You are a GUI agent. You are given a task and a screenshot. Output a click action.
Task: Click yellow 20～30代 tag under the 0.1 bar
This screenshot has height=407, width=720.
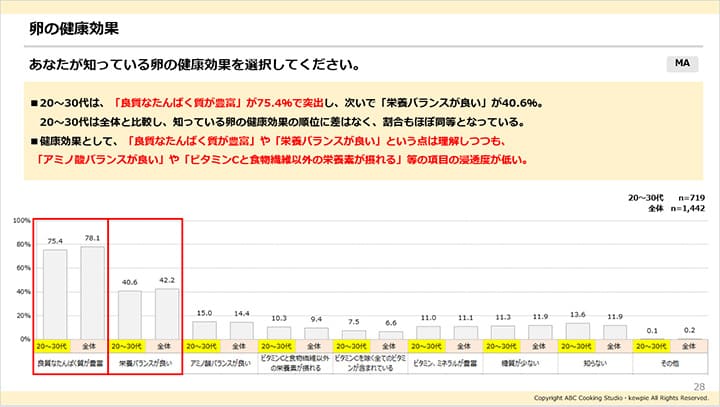(x=651, y=346)
